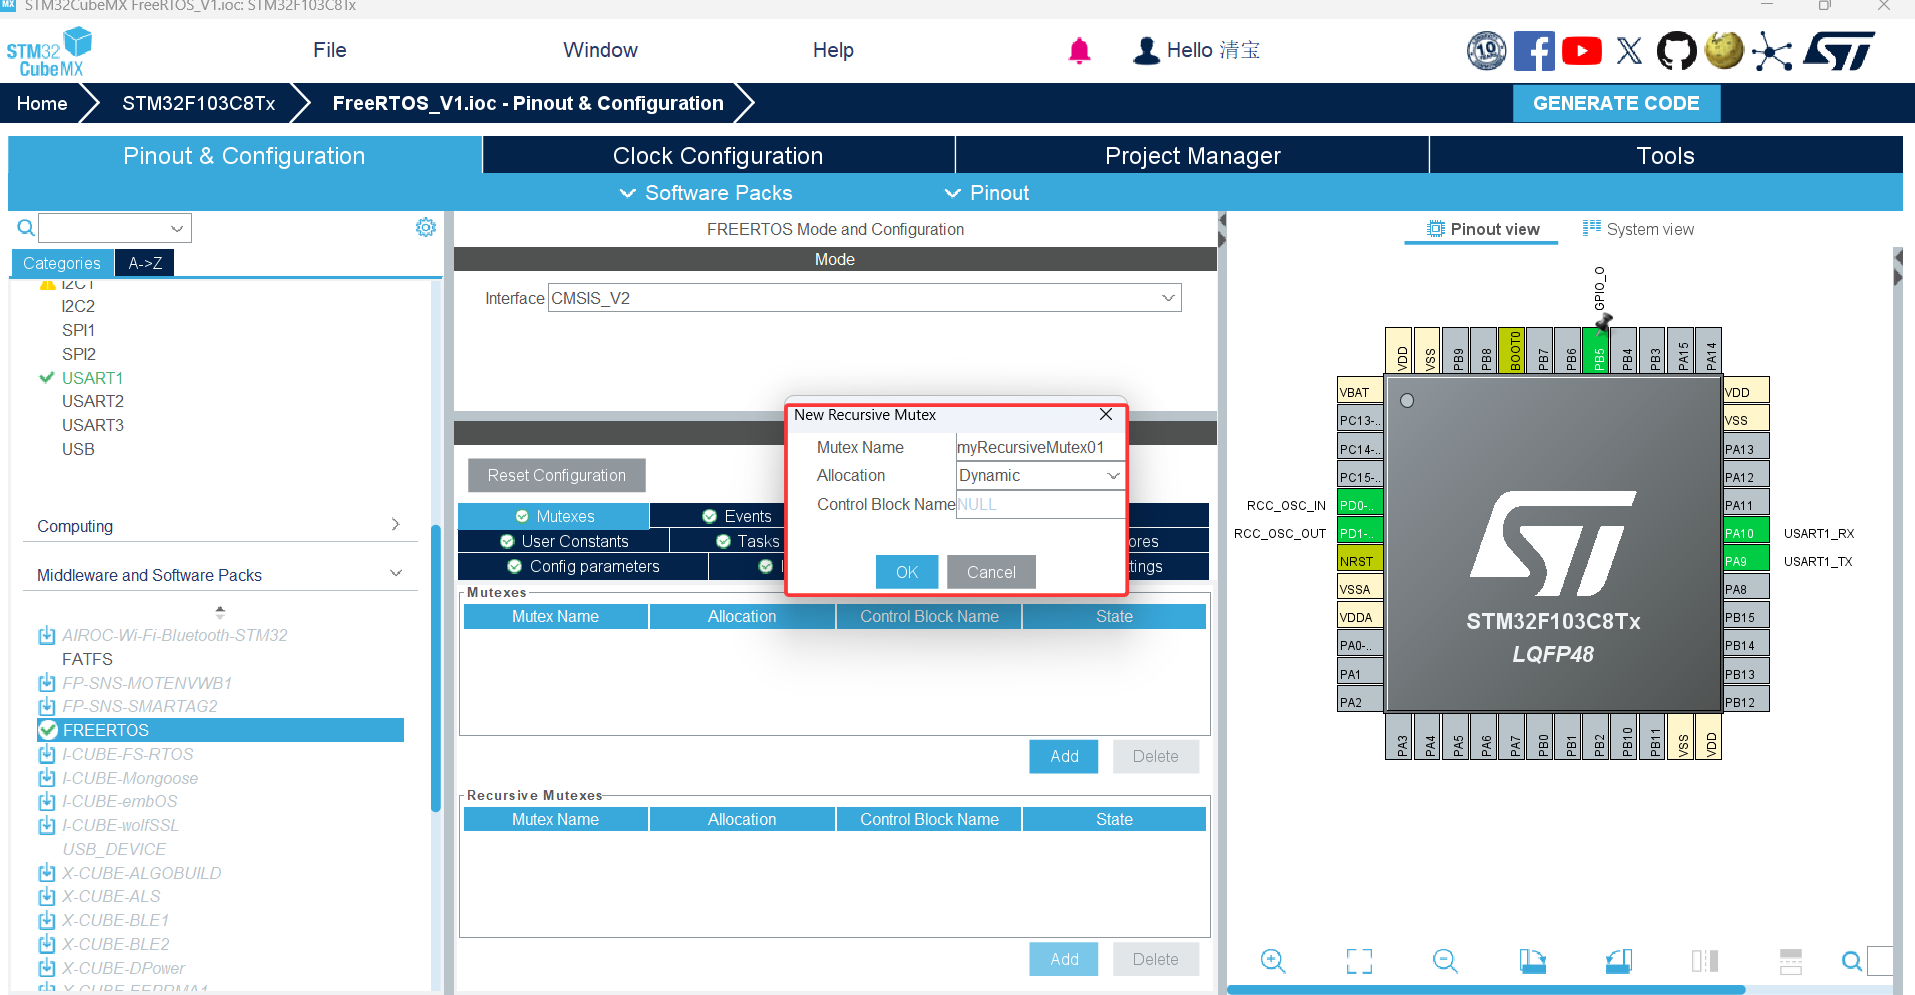Click the download icon beside AIROC-Wi-Fi-Bluetooth-STM32
The image size is (1915, 995).
(x=47, y=635)
